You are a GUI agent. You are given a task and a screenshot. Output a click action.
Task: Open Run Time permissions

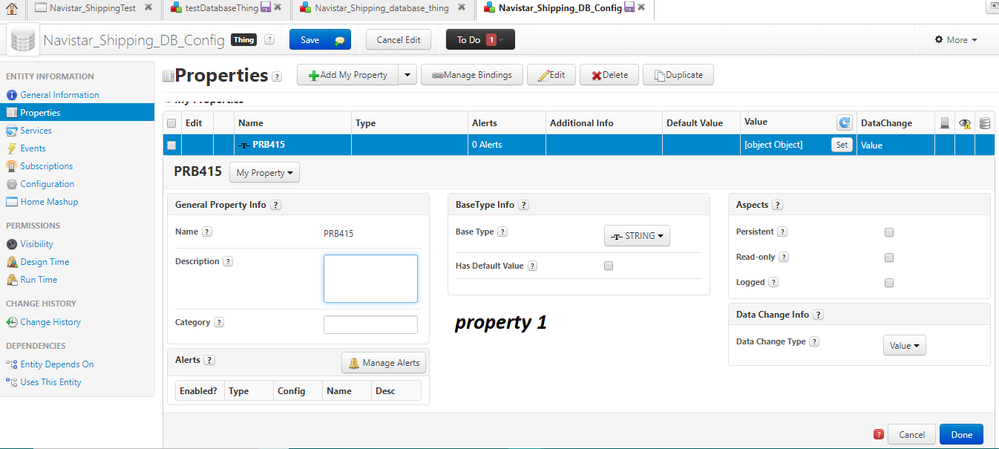point(38,280)
